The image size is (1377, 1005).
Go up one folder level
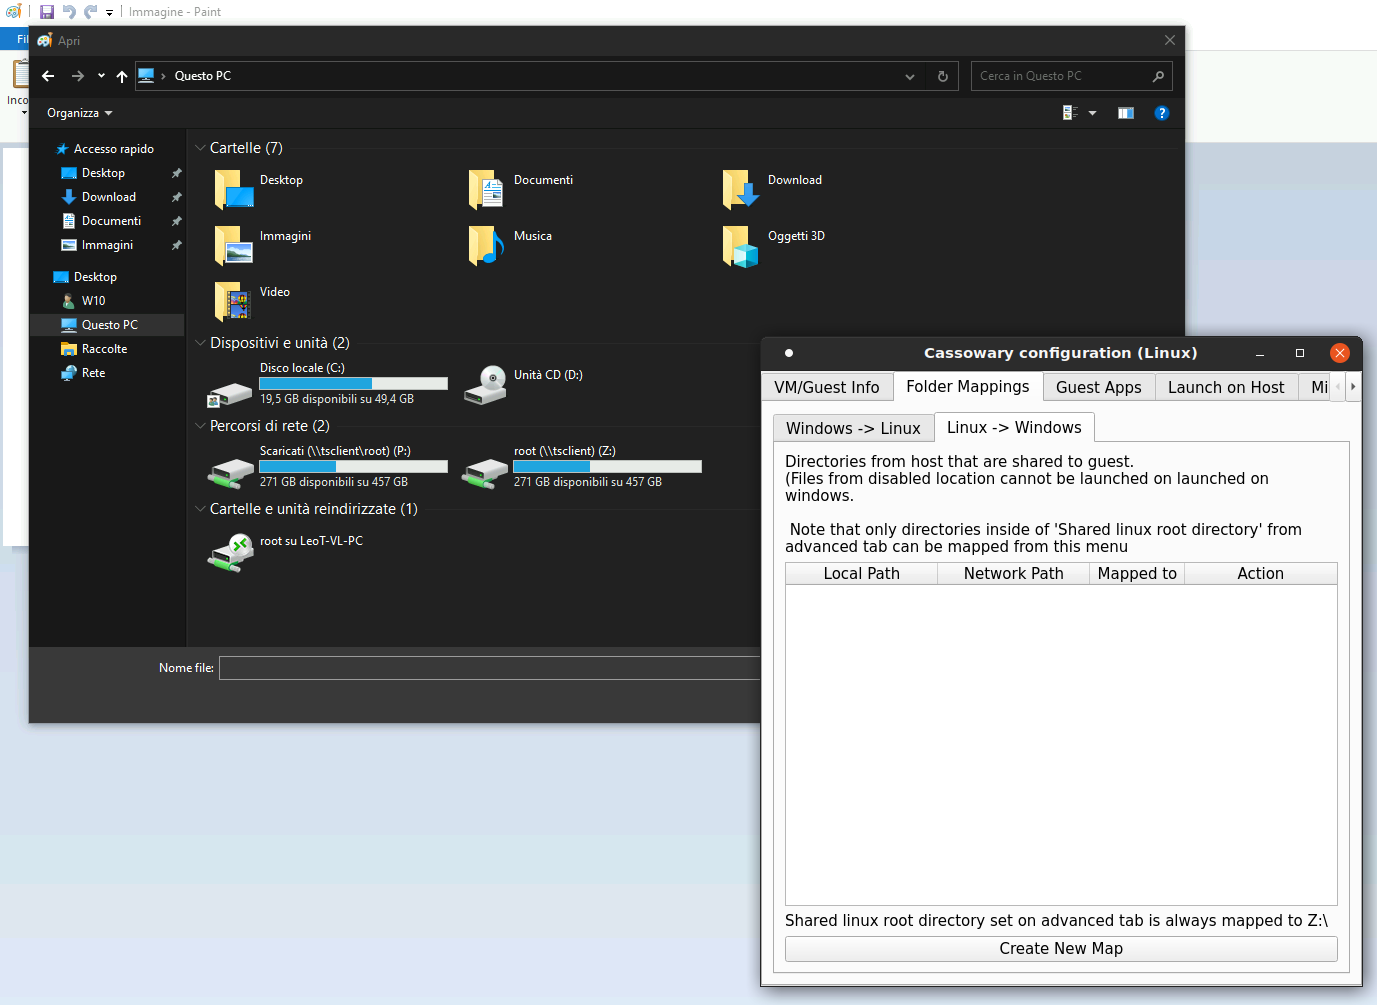[x=122, y=76]
